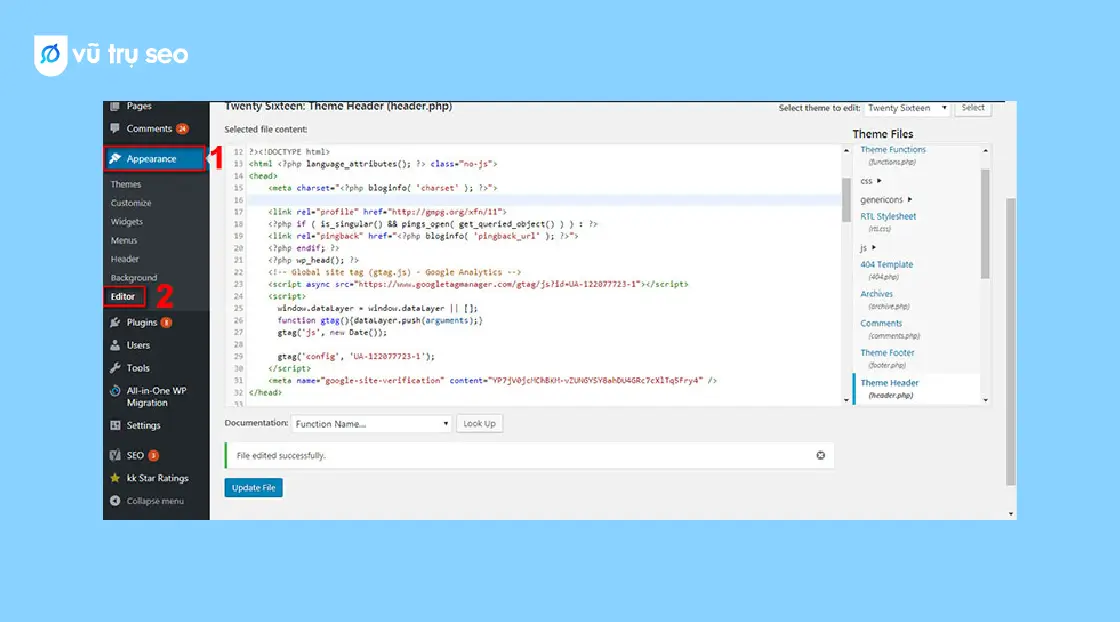
Task: Open All-in-One WP Migration
Action: pyautogui.click(x=156, y=397)
